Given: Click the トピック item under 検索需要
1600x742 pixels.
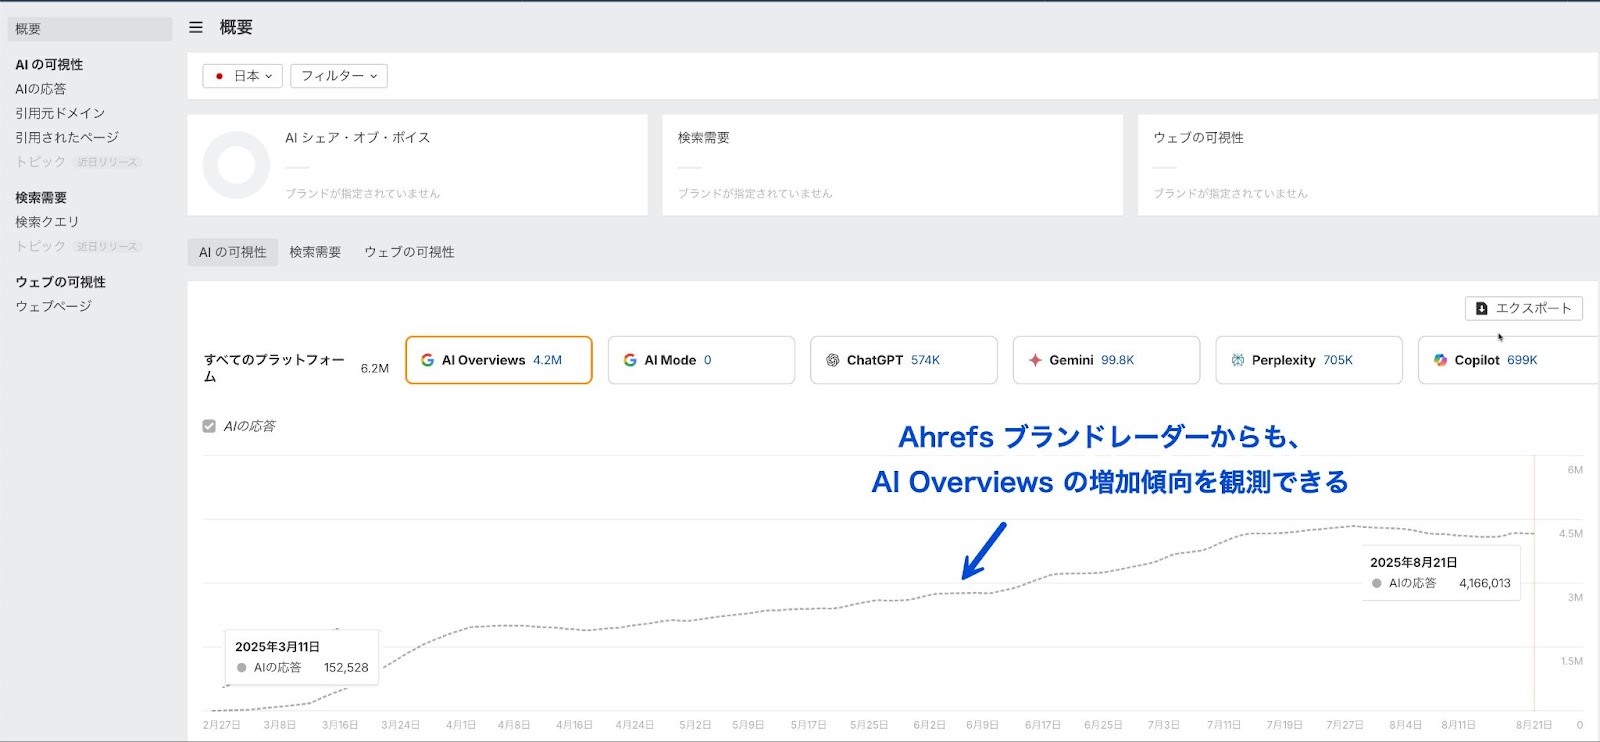Looking at the screenshot, I should click(x=40, y=246).
